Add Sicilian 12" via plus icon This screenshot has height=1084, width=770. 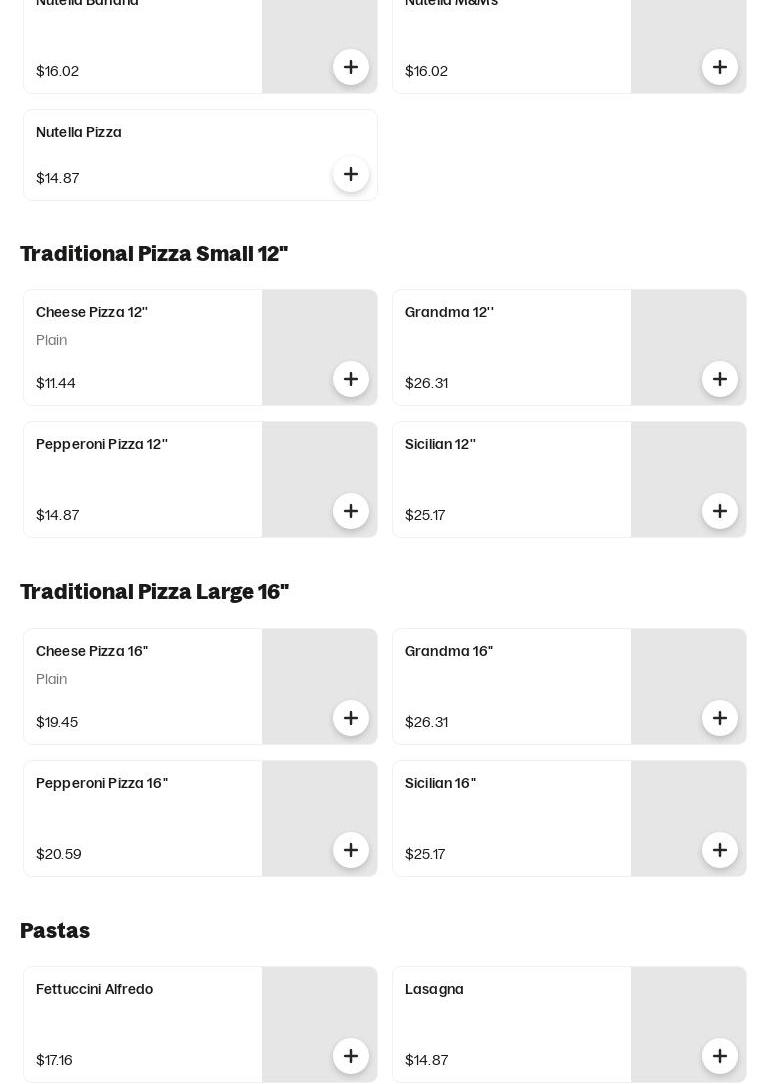tap(720, 511)
